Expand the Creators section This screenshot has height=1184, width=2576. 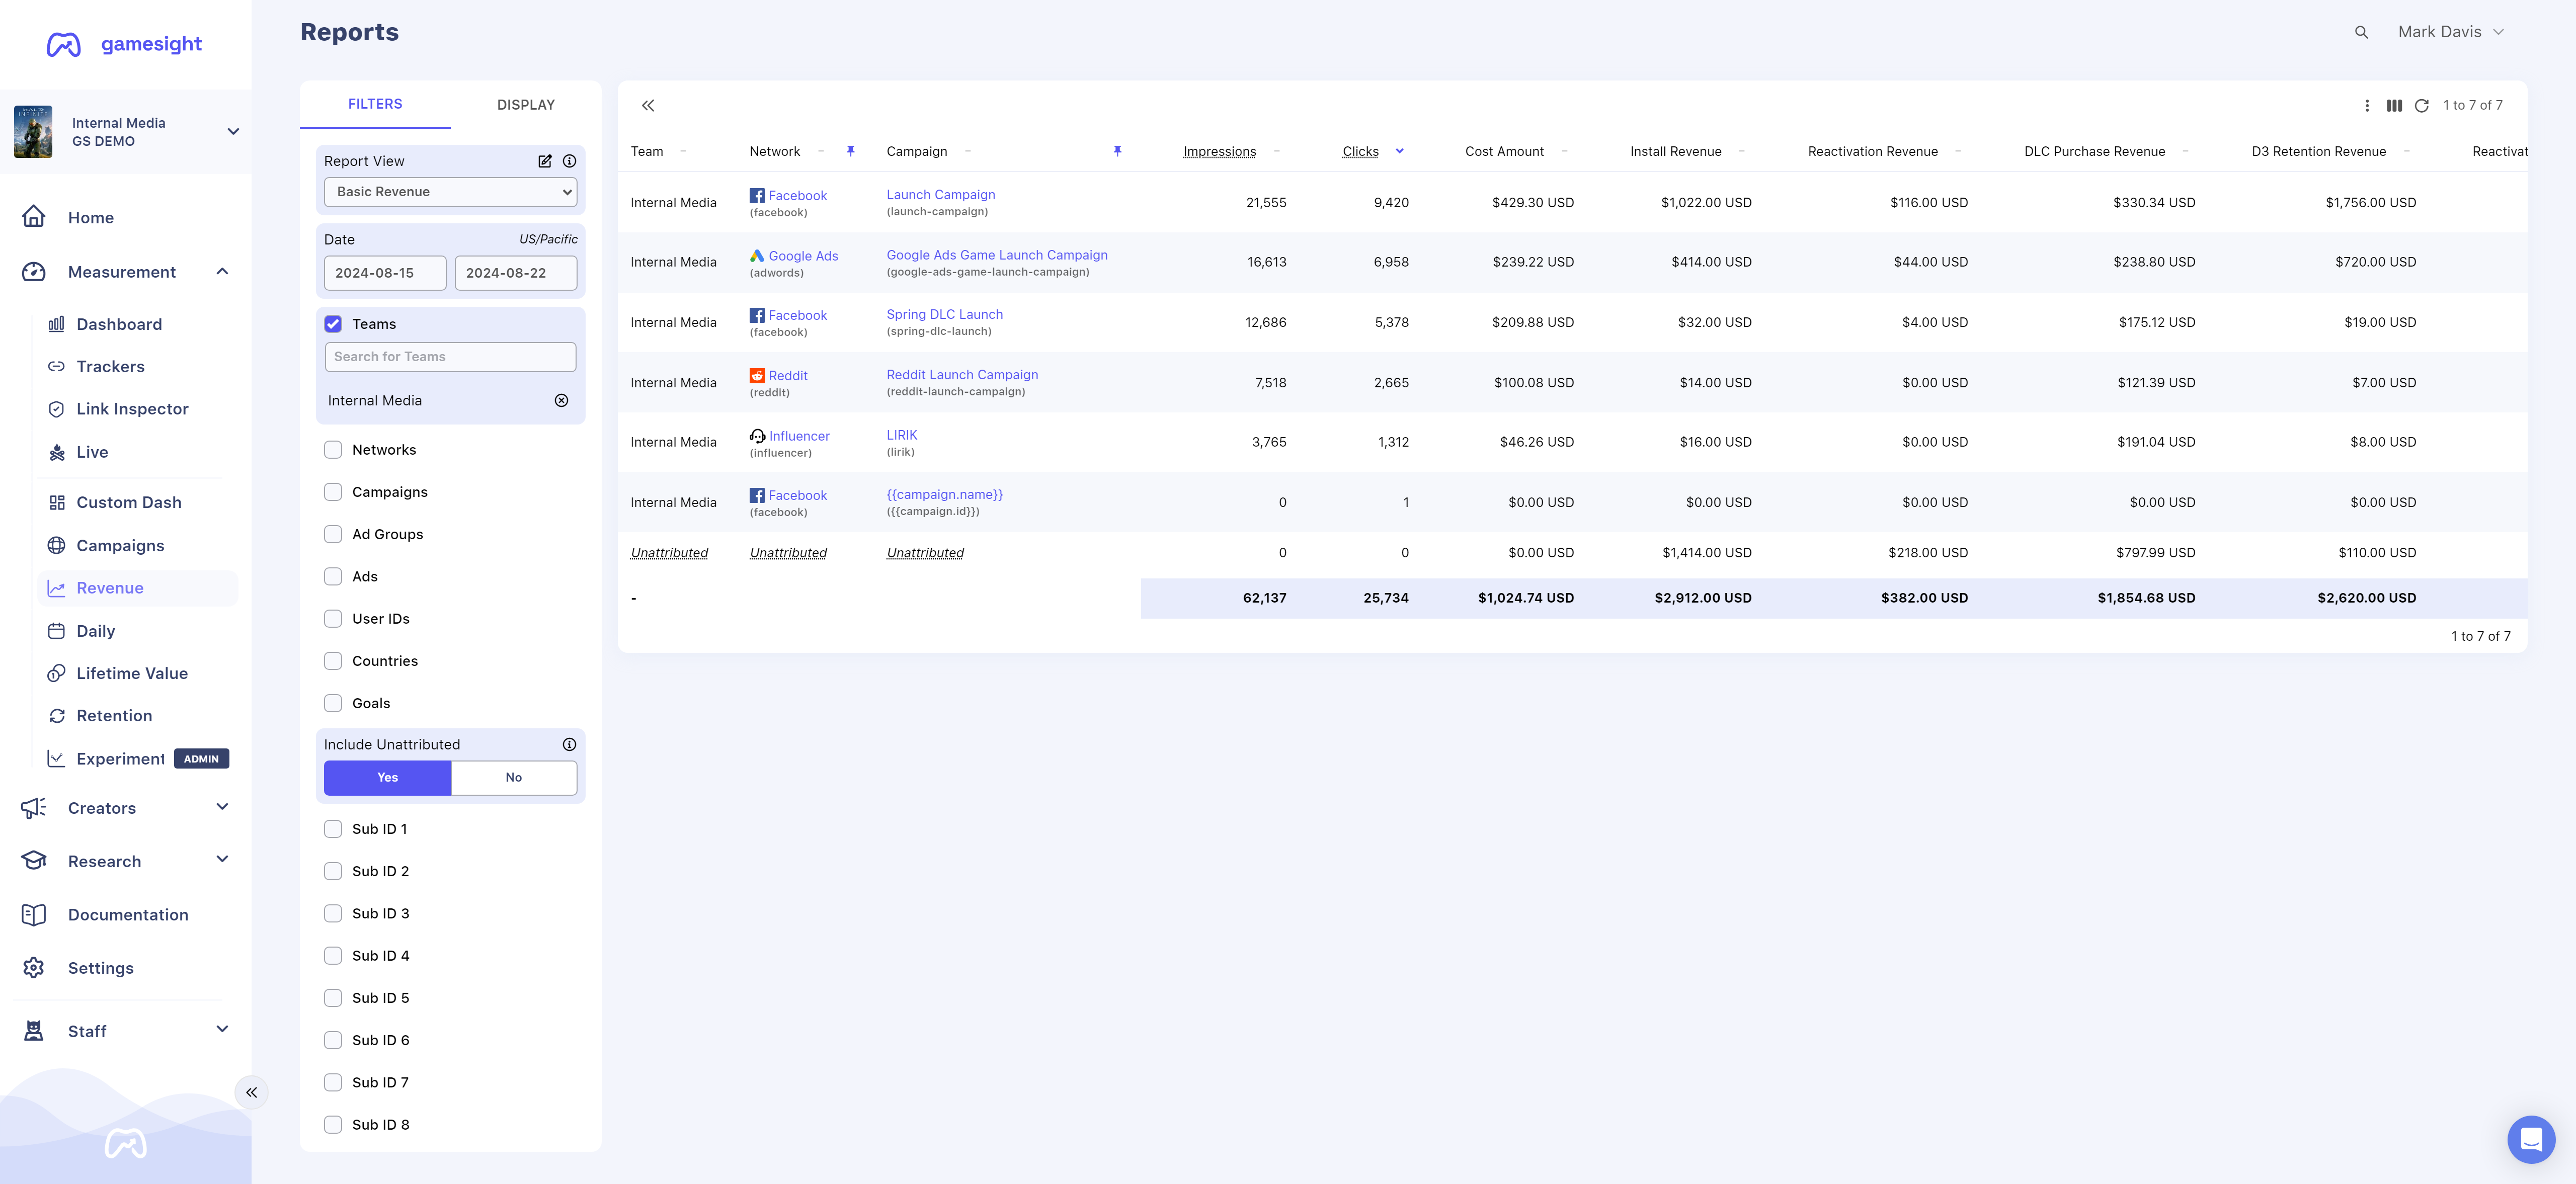click(222, 807)
